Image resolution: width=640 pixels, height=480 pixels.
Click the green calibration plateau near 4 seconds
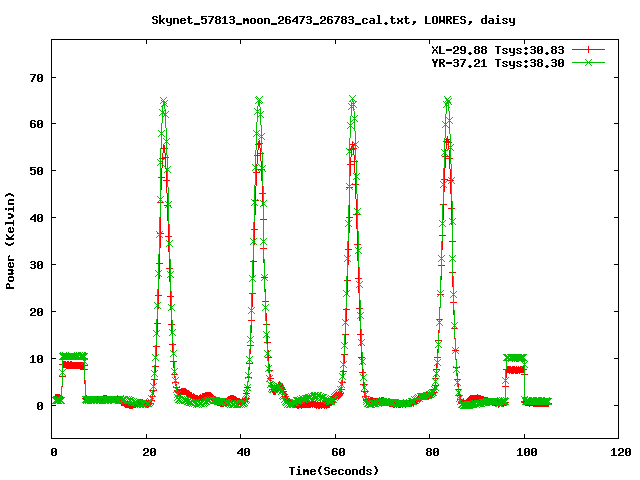[73, 356]
